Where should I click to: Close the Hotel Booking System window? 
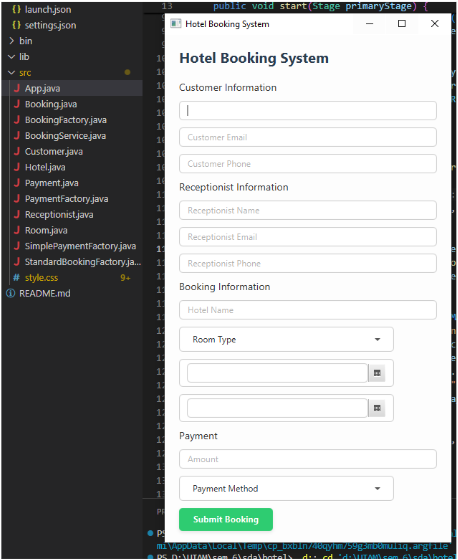tap(434, 24)
